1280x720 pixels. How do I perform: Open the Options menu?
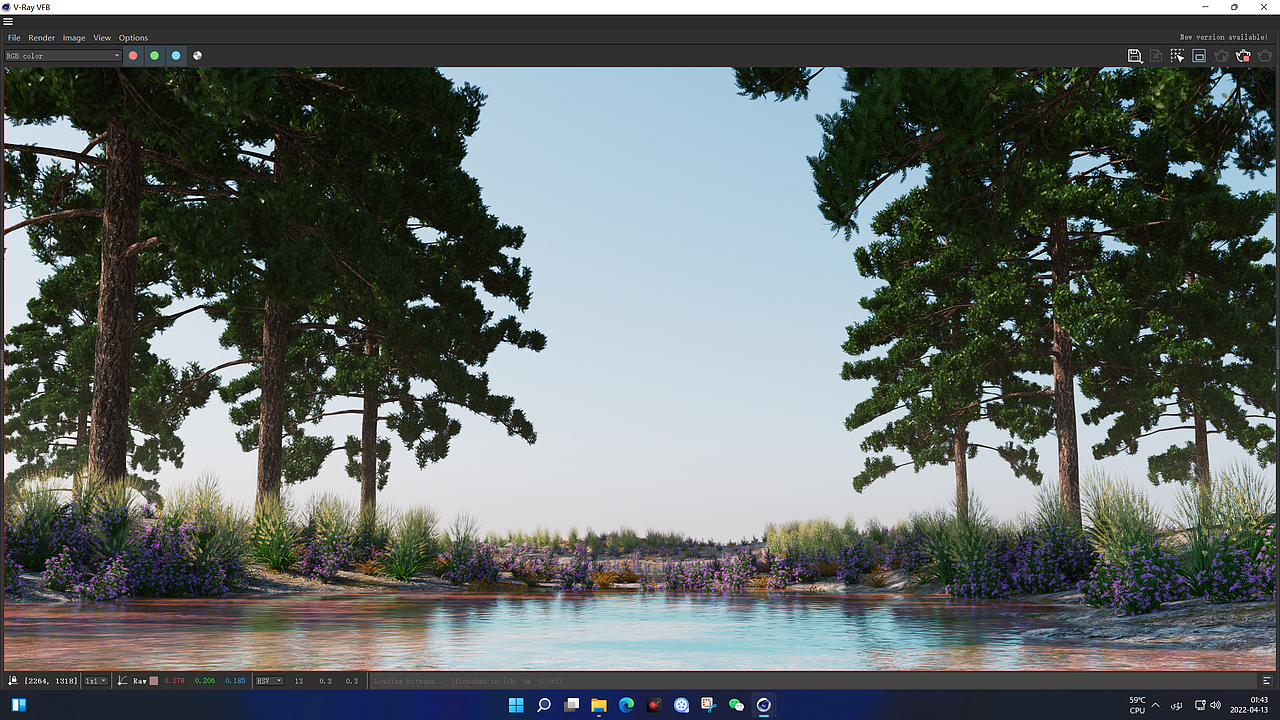(x=133, y=38)
